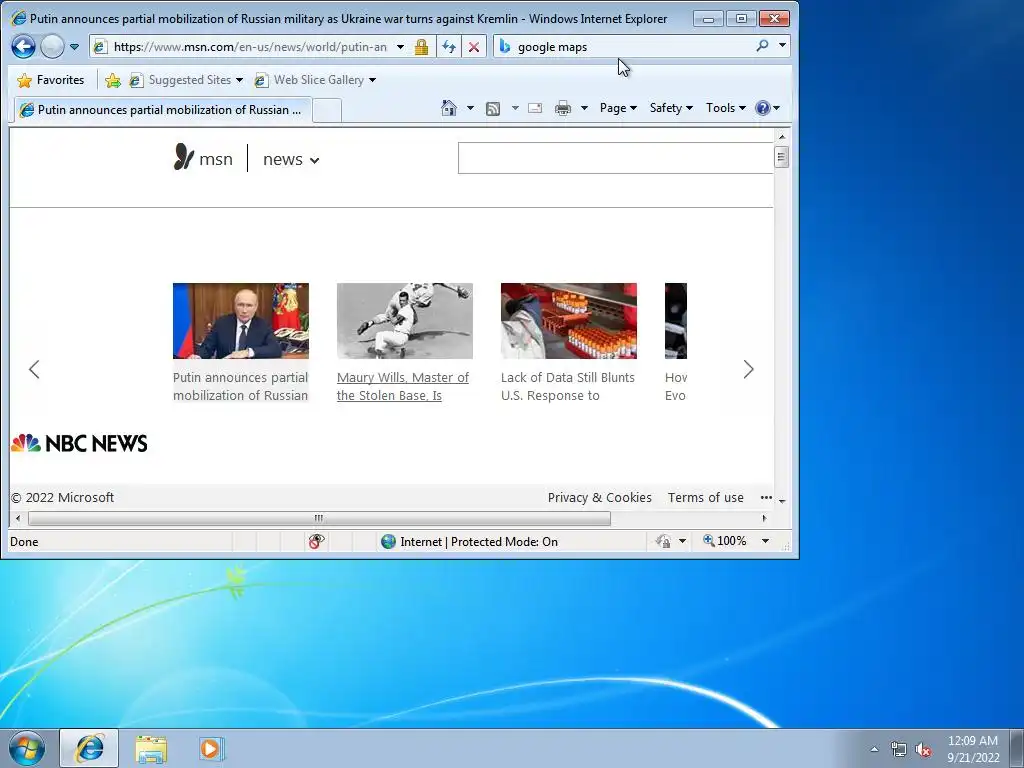Open Suggested Sites in favorites bar
This screenshot has width=1024, height=768.
pos(186,80)
